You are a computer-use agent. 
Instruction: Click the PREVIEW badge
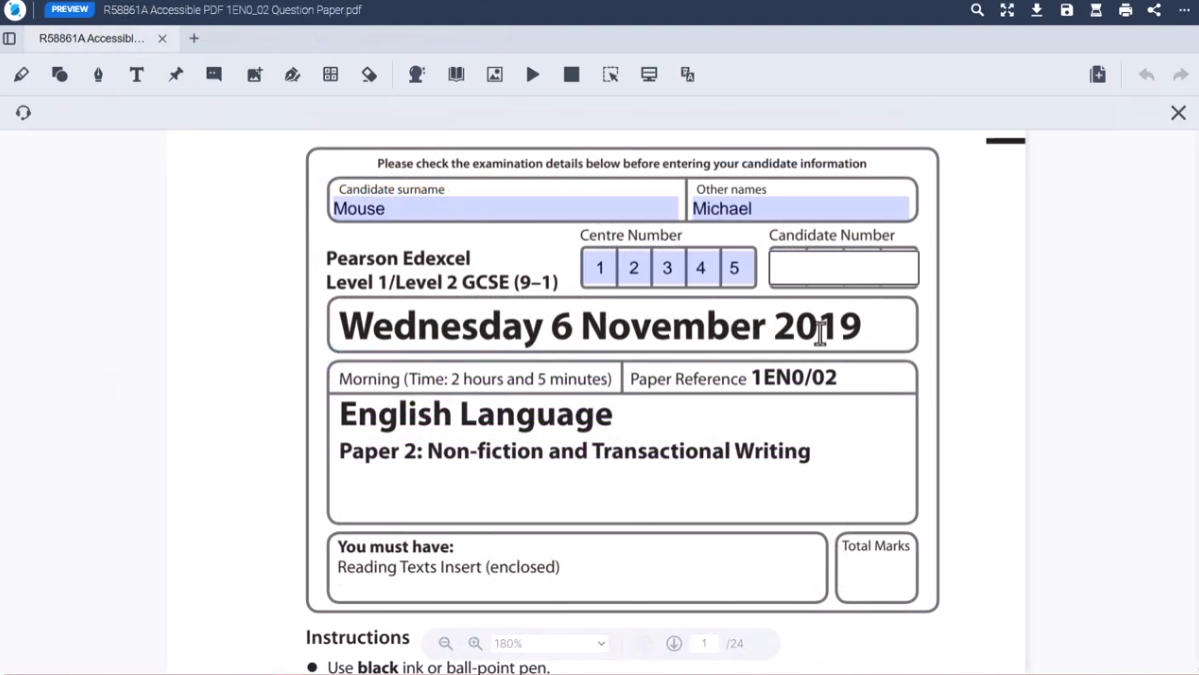(70, 10)
